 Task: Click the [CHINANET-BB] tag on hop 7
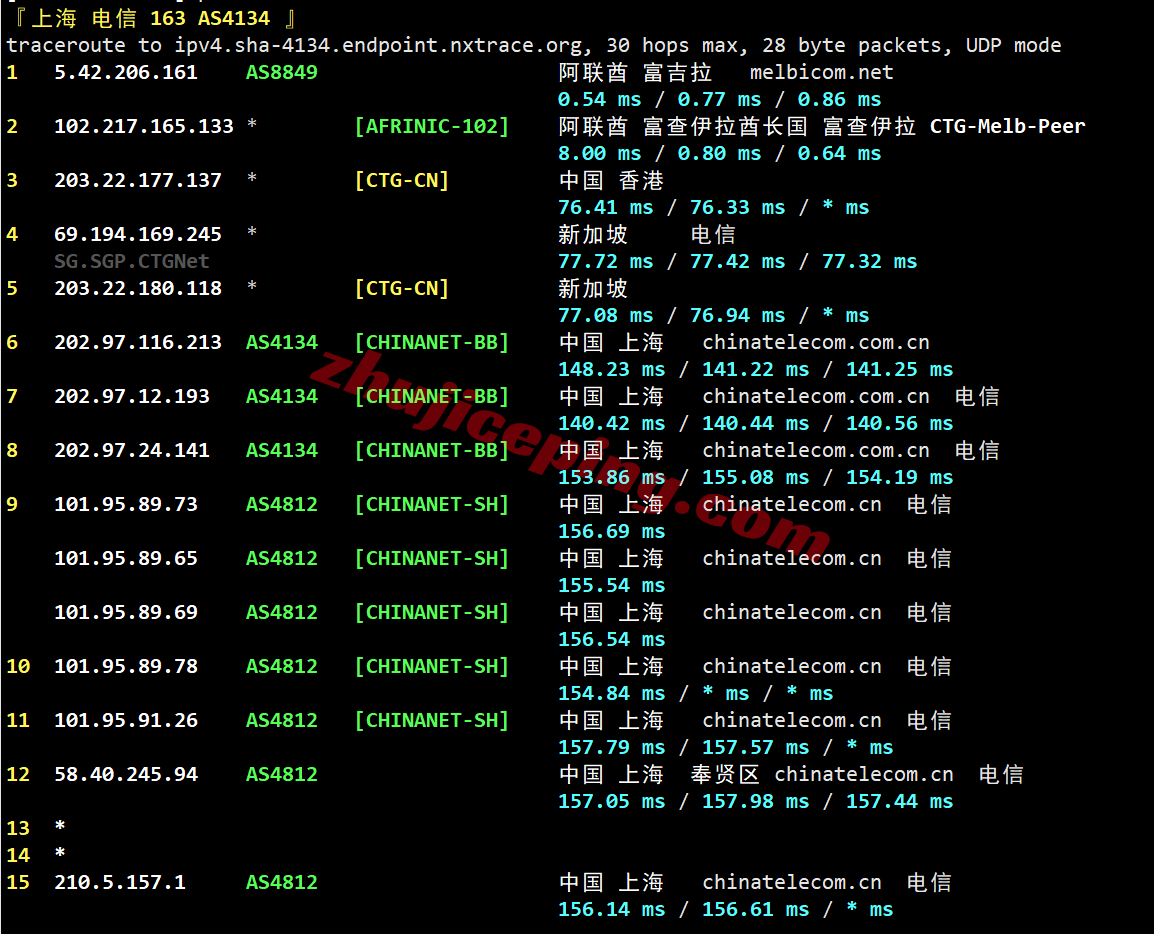pos(432,396)
